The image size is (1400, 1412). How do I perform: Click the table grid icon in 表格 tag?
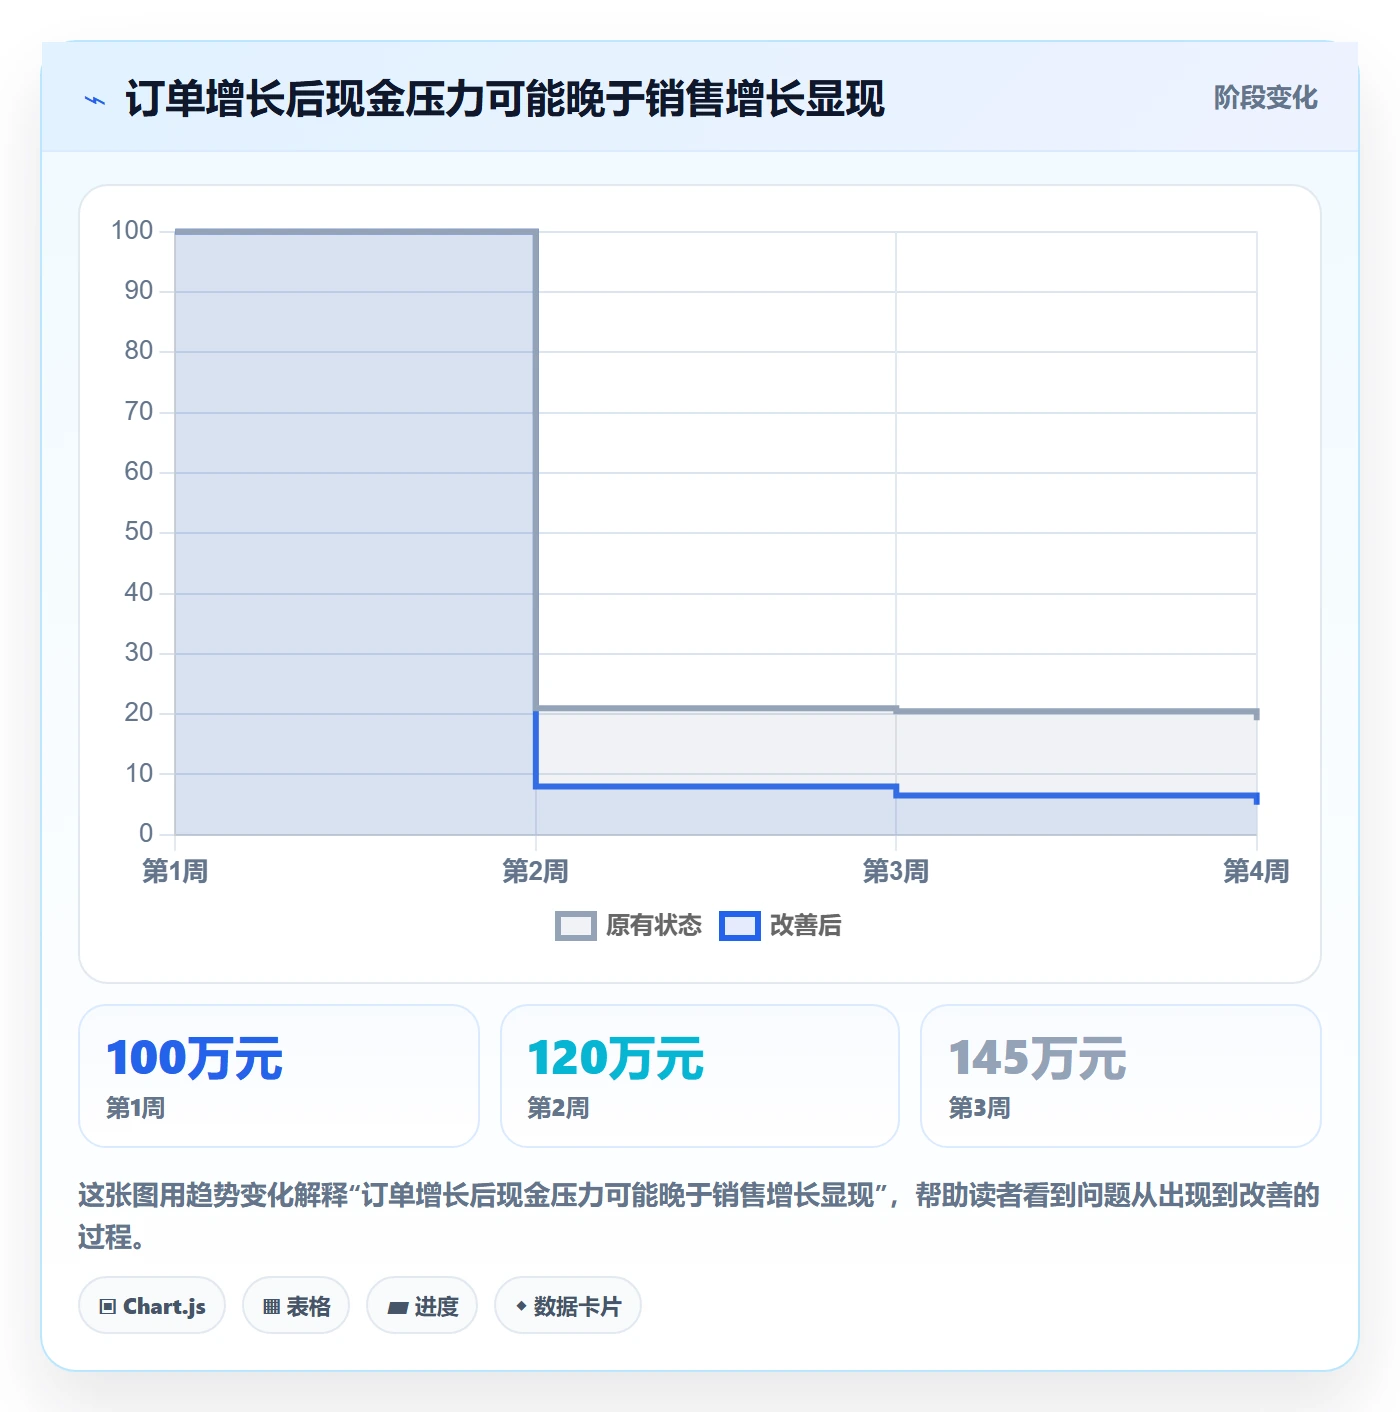pos(271,1306)
